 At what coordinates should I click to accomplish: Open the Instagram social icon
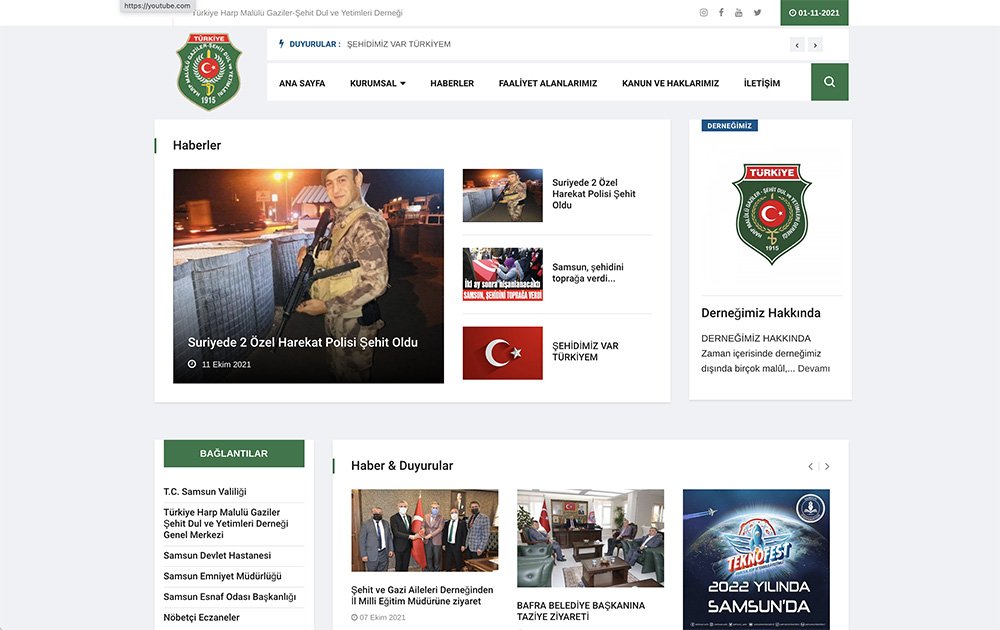coord(703,12)
